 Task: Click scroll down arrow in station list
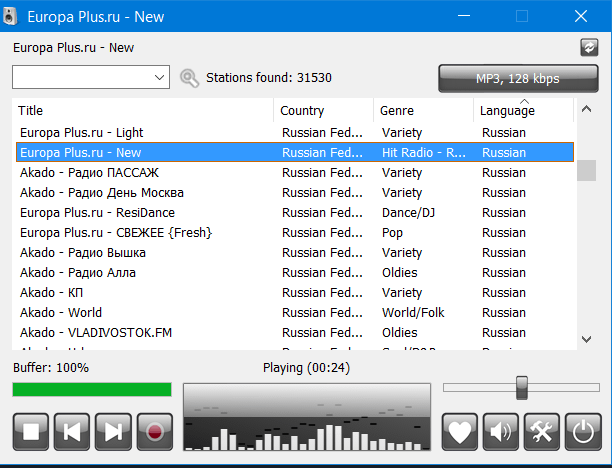point(587,339)
